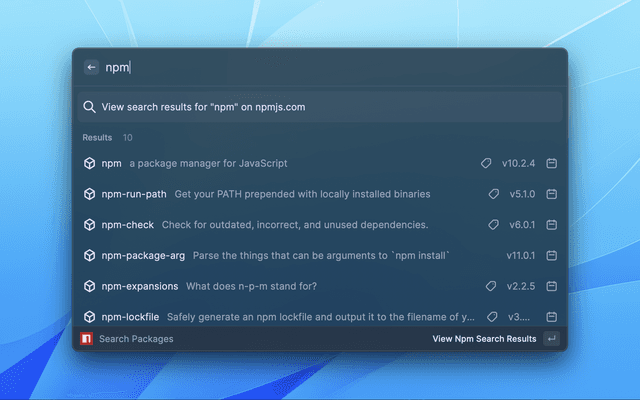The width and height of the screenshot is (640, 400).
Task: Click the calendar icon in the npm-check row
Action: pos(551,225)
